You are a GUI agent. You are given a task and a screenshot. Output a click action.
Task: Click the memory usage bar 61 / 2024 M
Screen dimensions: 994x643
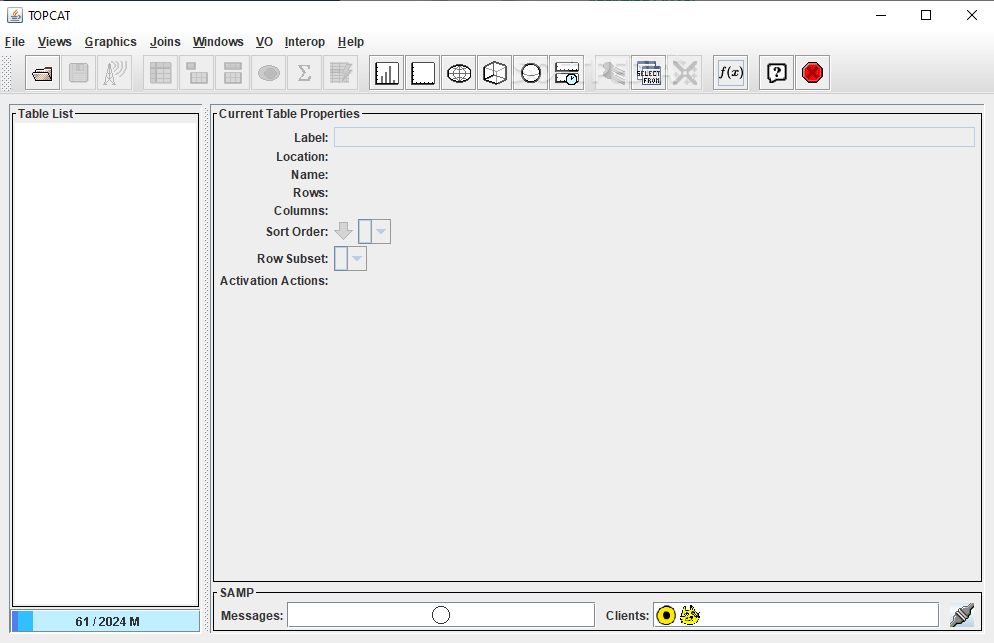(105, 621)
